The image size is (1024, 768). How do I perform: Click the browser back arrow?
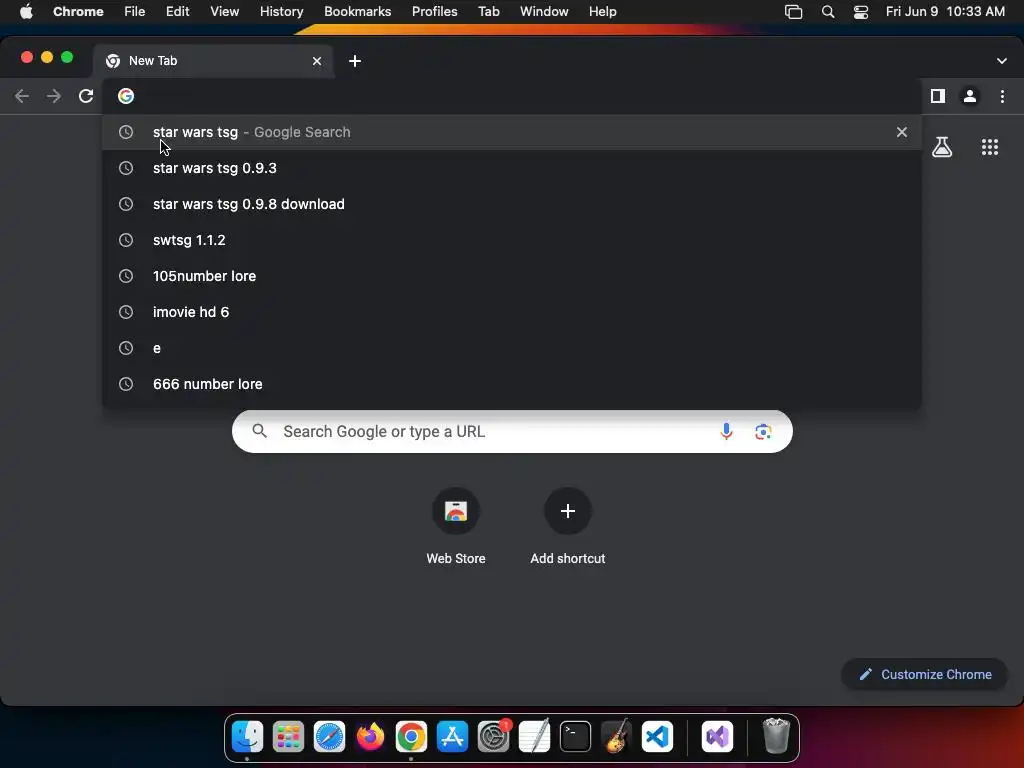(x=22, y=97)
